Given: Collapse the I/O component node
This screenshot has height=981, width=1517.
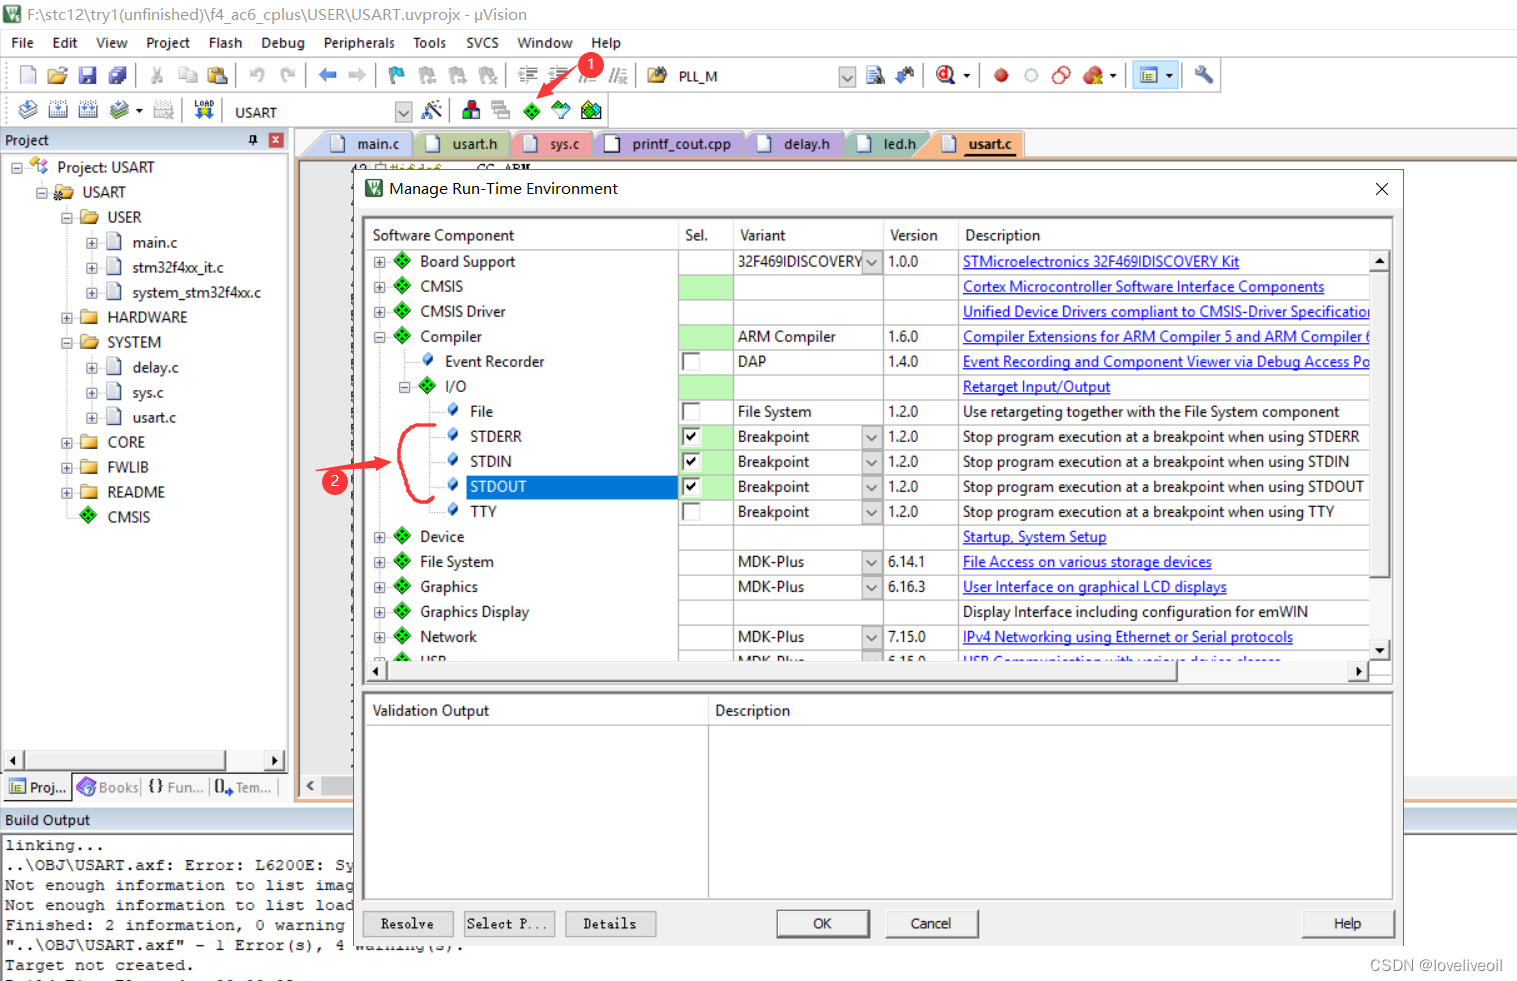Looking at the screenshot, I should point(405,387).
